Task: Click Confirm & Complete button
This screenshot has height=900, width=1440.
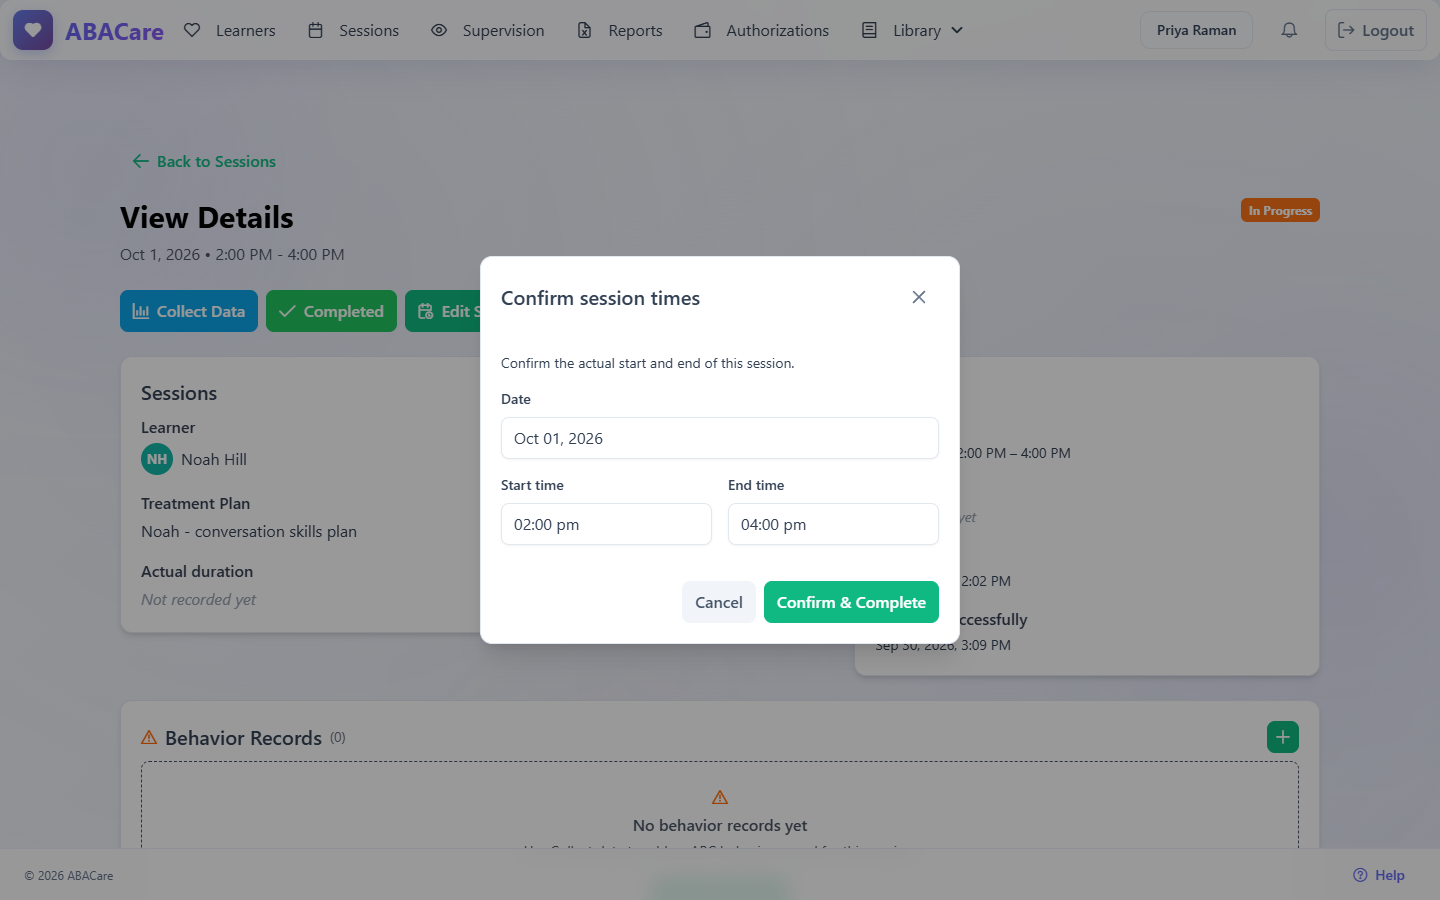Action: pos(851,602)
